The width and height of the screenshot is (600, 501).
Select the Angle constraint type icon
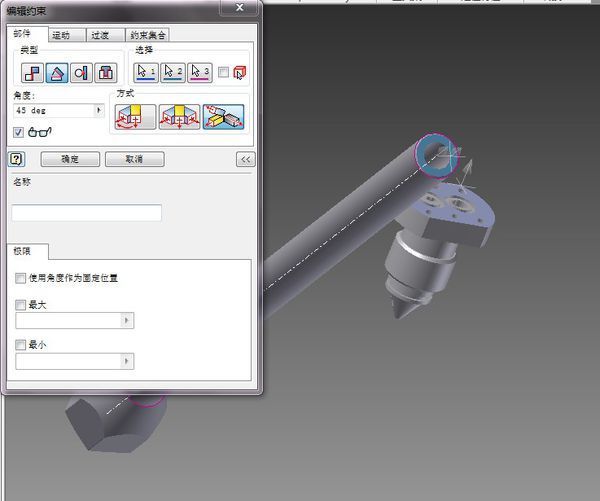pyautogui.click(x=57, y=73)
